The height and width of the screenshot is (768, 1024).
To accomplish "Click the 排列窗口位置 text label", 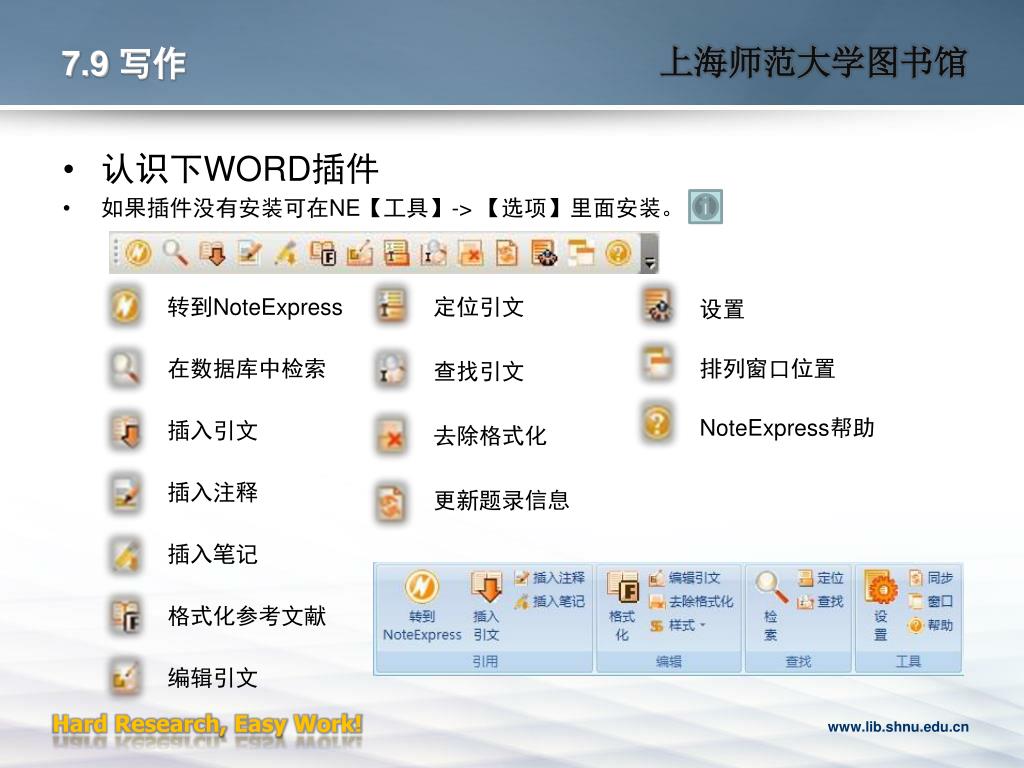I will (x=767, y=369).
